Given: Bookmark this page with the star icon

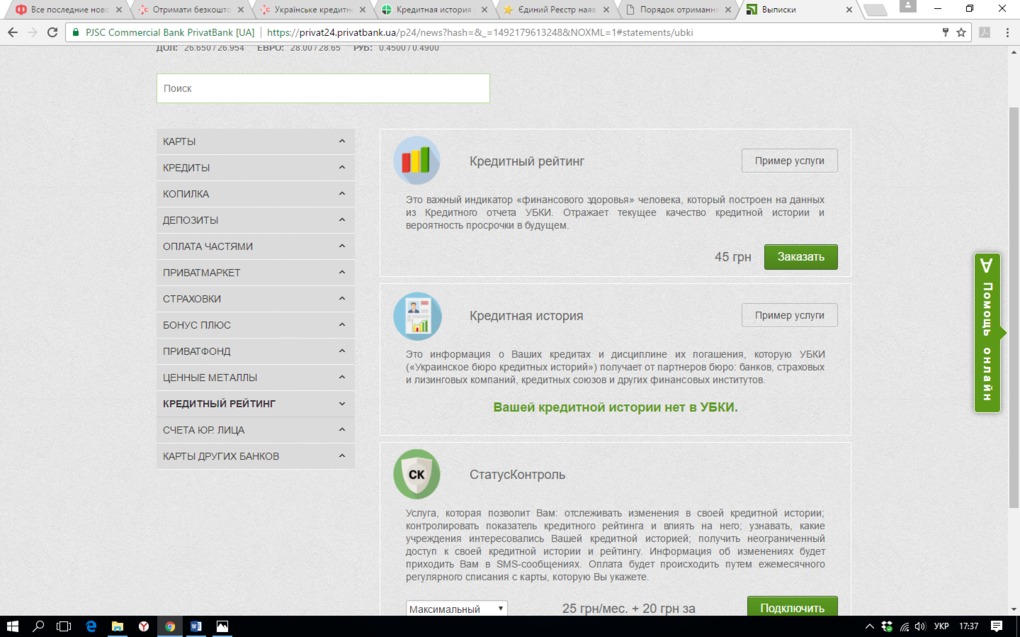Looking at the screenshot, I should tap(961, 32).
